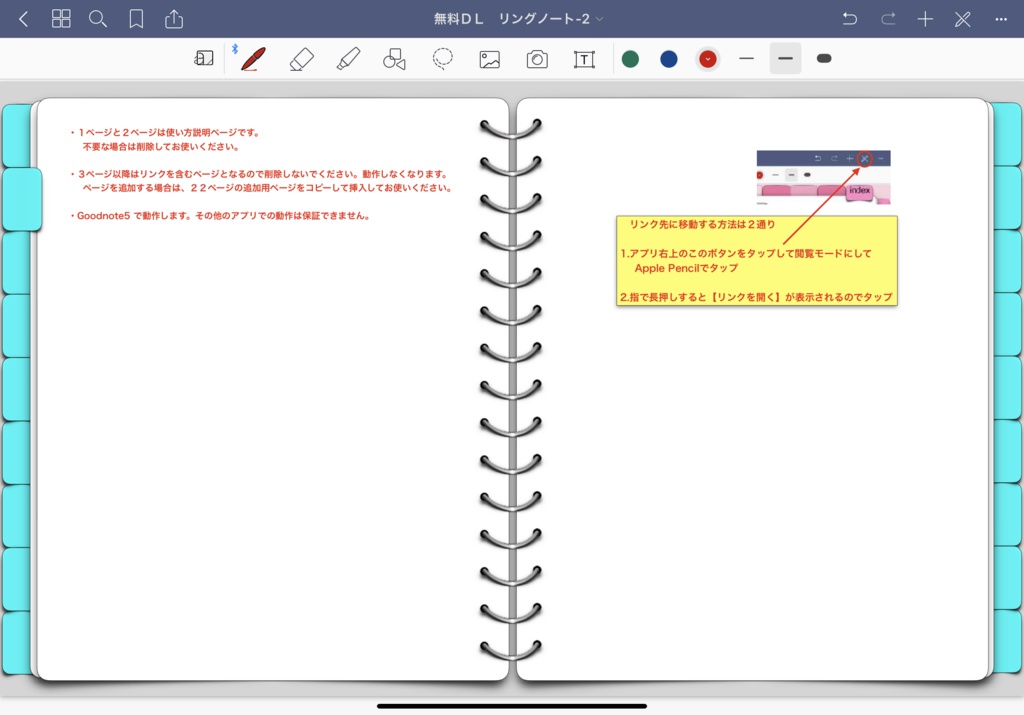1024x715 pixels.
Task: Choose the blue pen color
Action: (669, 59)
